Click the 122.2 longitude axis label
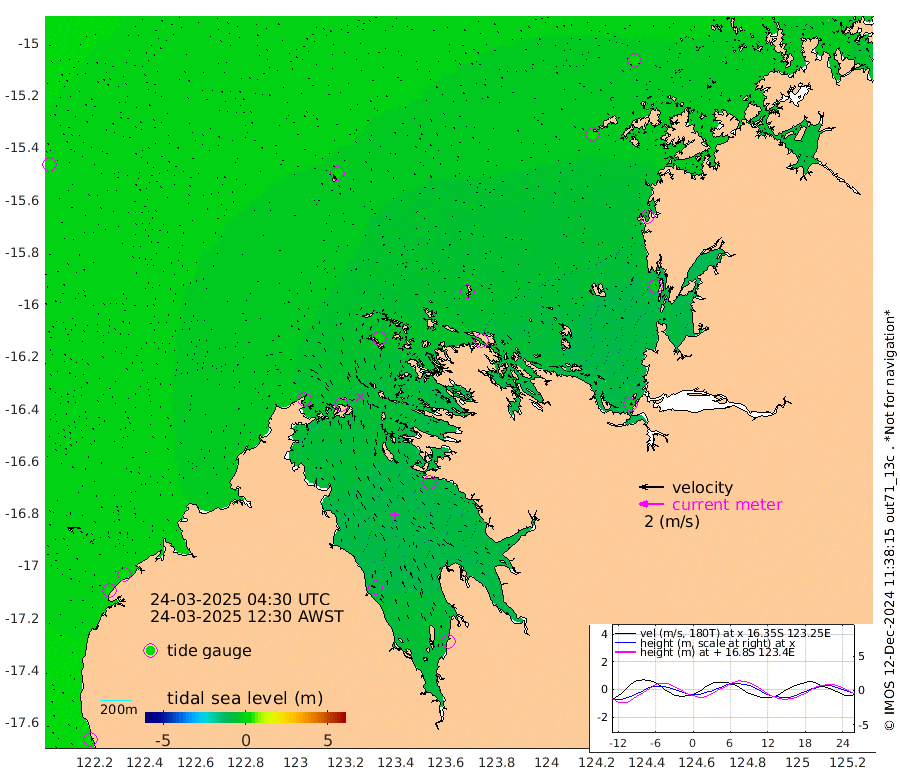This screenshot has width=900, height=780. (x=95, y=762)
